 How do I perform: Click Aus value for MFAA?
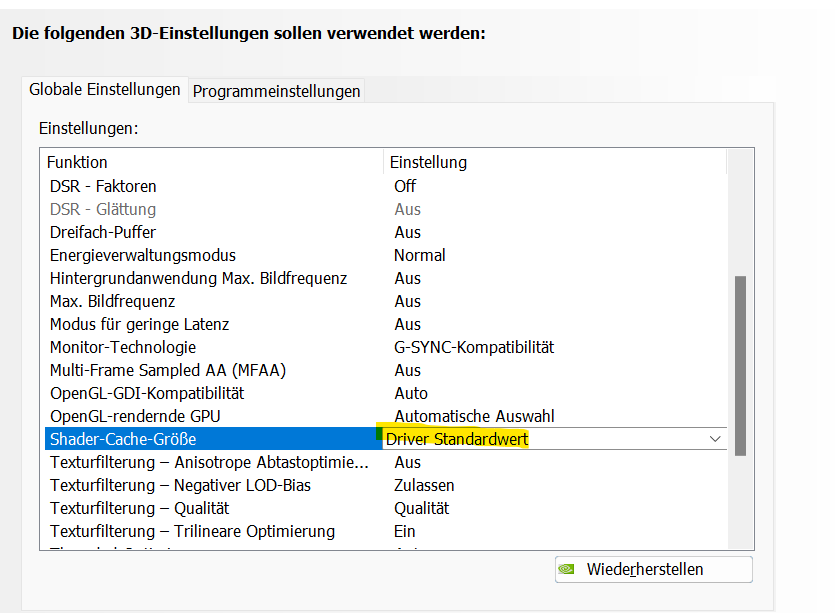point(407,370)
